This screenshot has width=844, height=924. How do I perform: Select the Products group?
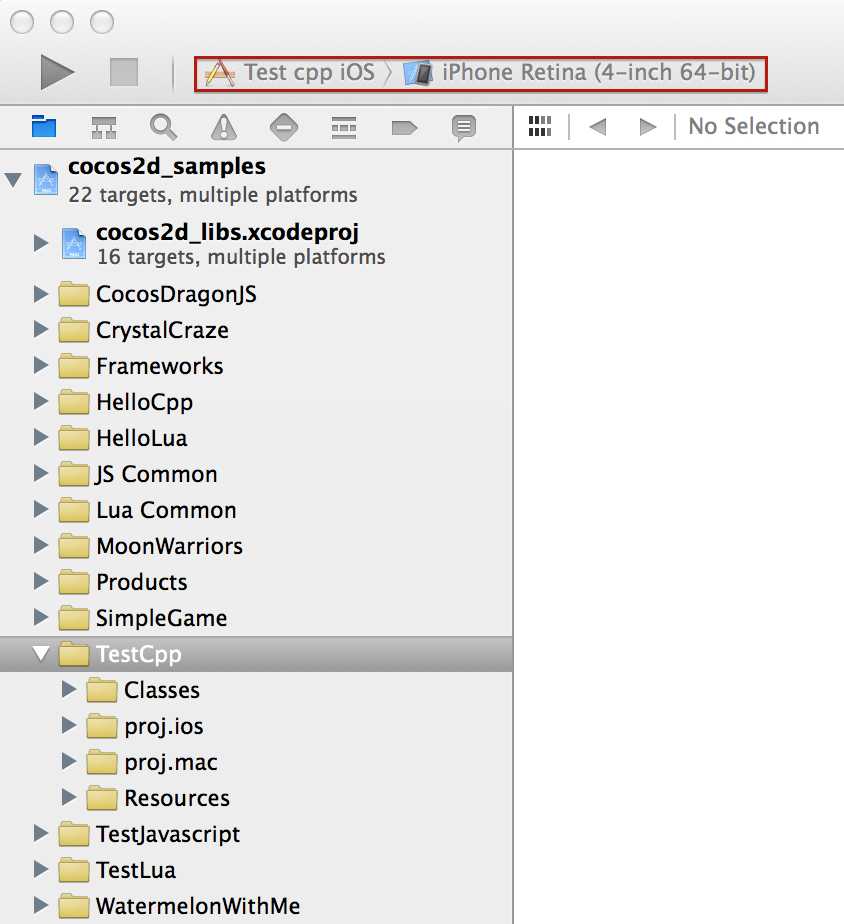click(256, 582)
